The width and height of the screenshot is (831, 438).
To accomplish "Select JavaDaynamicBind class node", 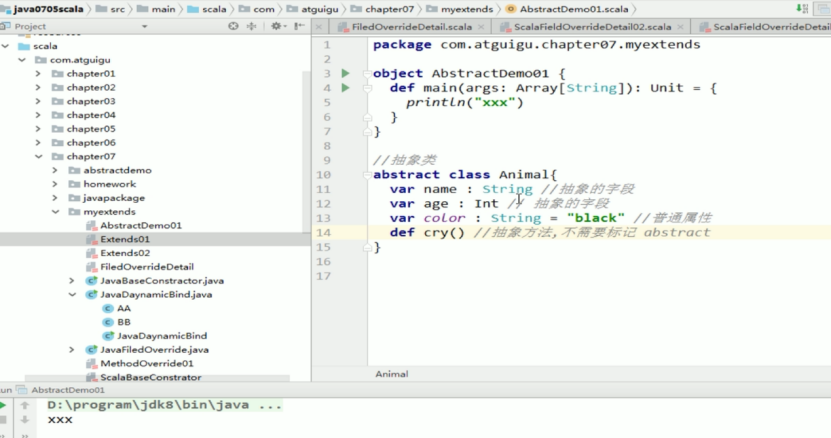I will (x=162, y=336).
